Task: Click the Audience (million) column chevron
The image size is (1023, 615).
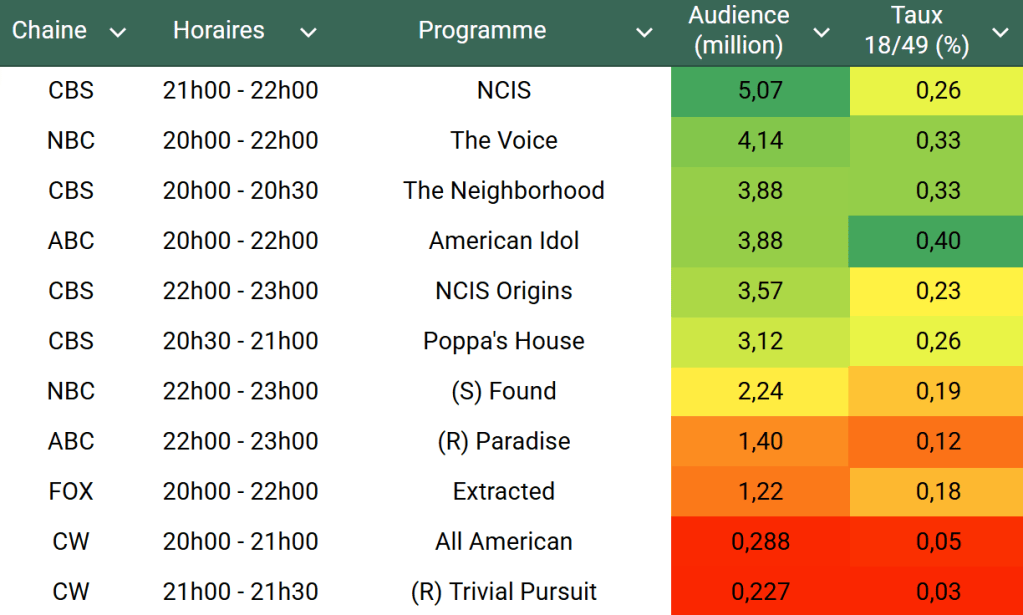Action: tap(821, 32)
